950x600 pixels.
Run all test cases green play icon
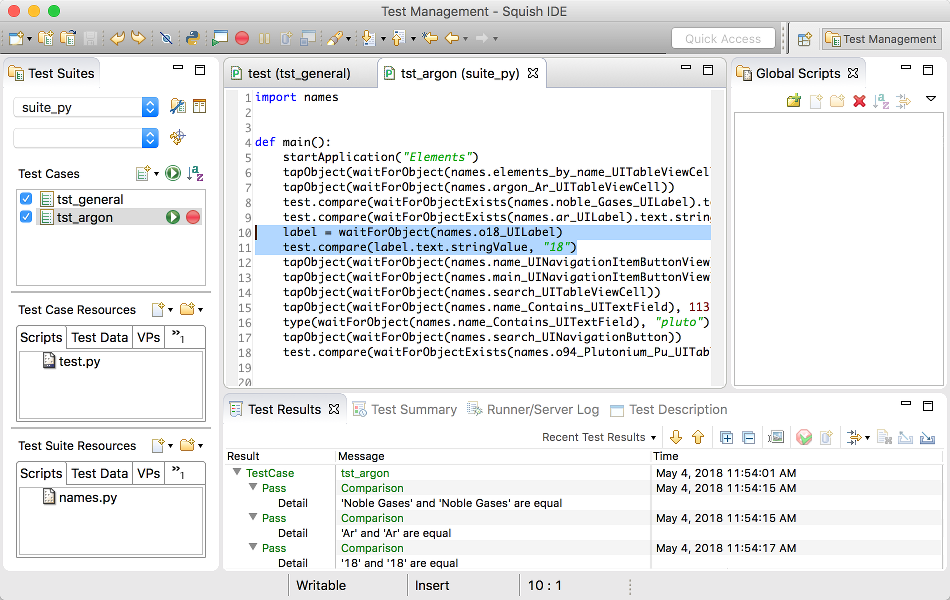coord(173,174)
